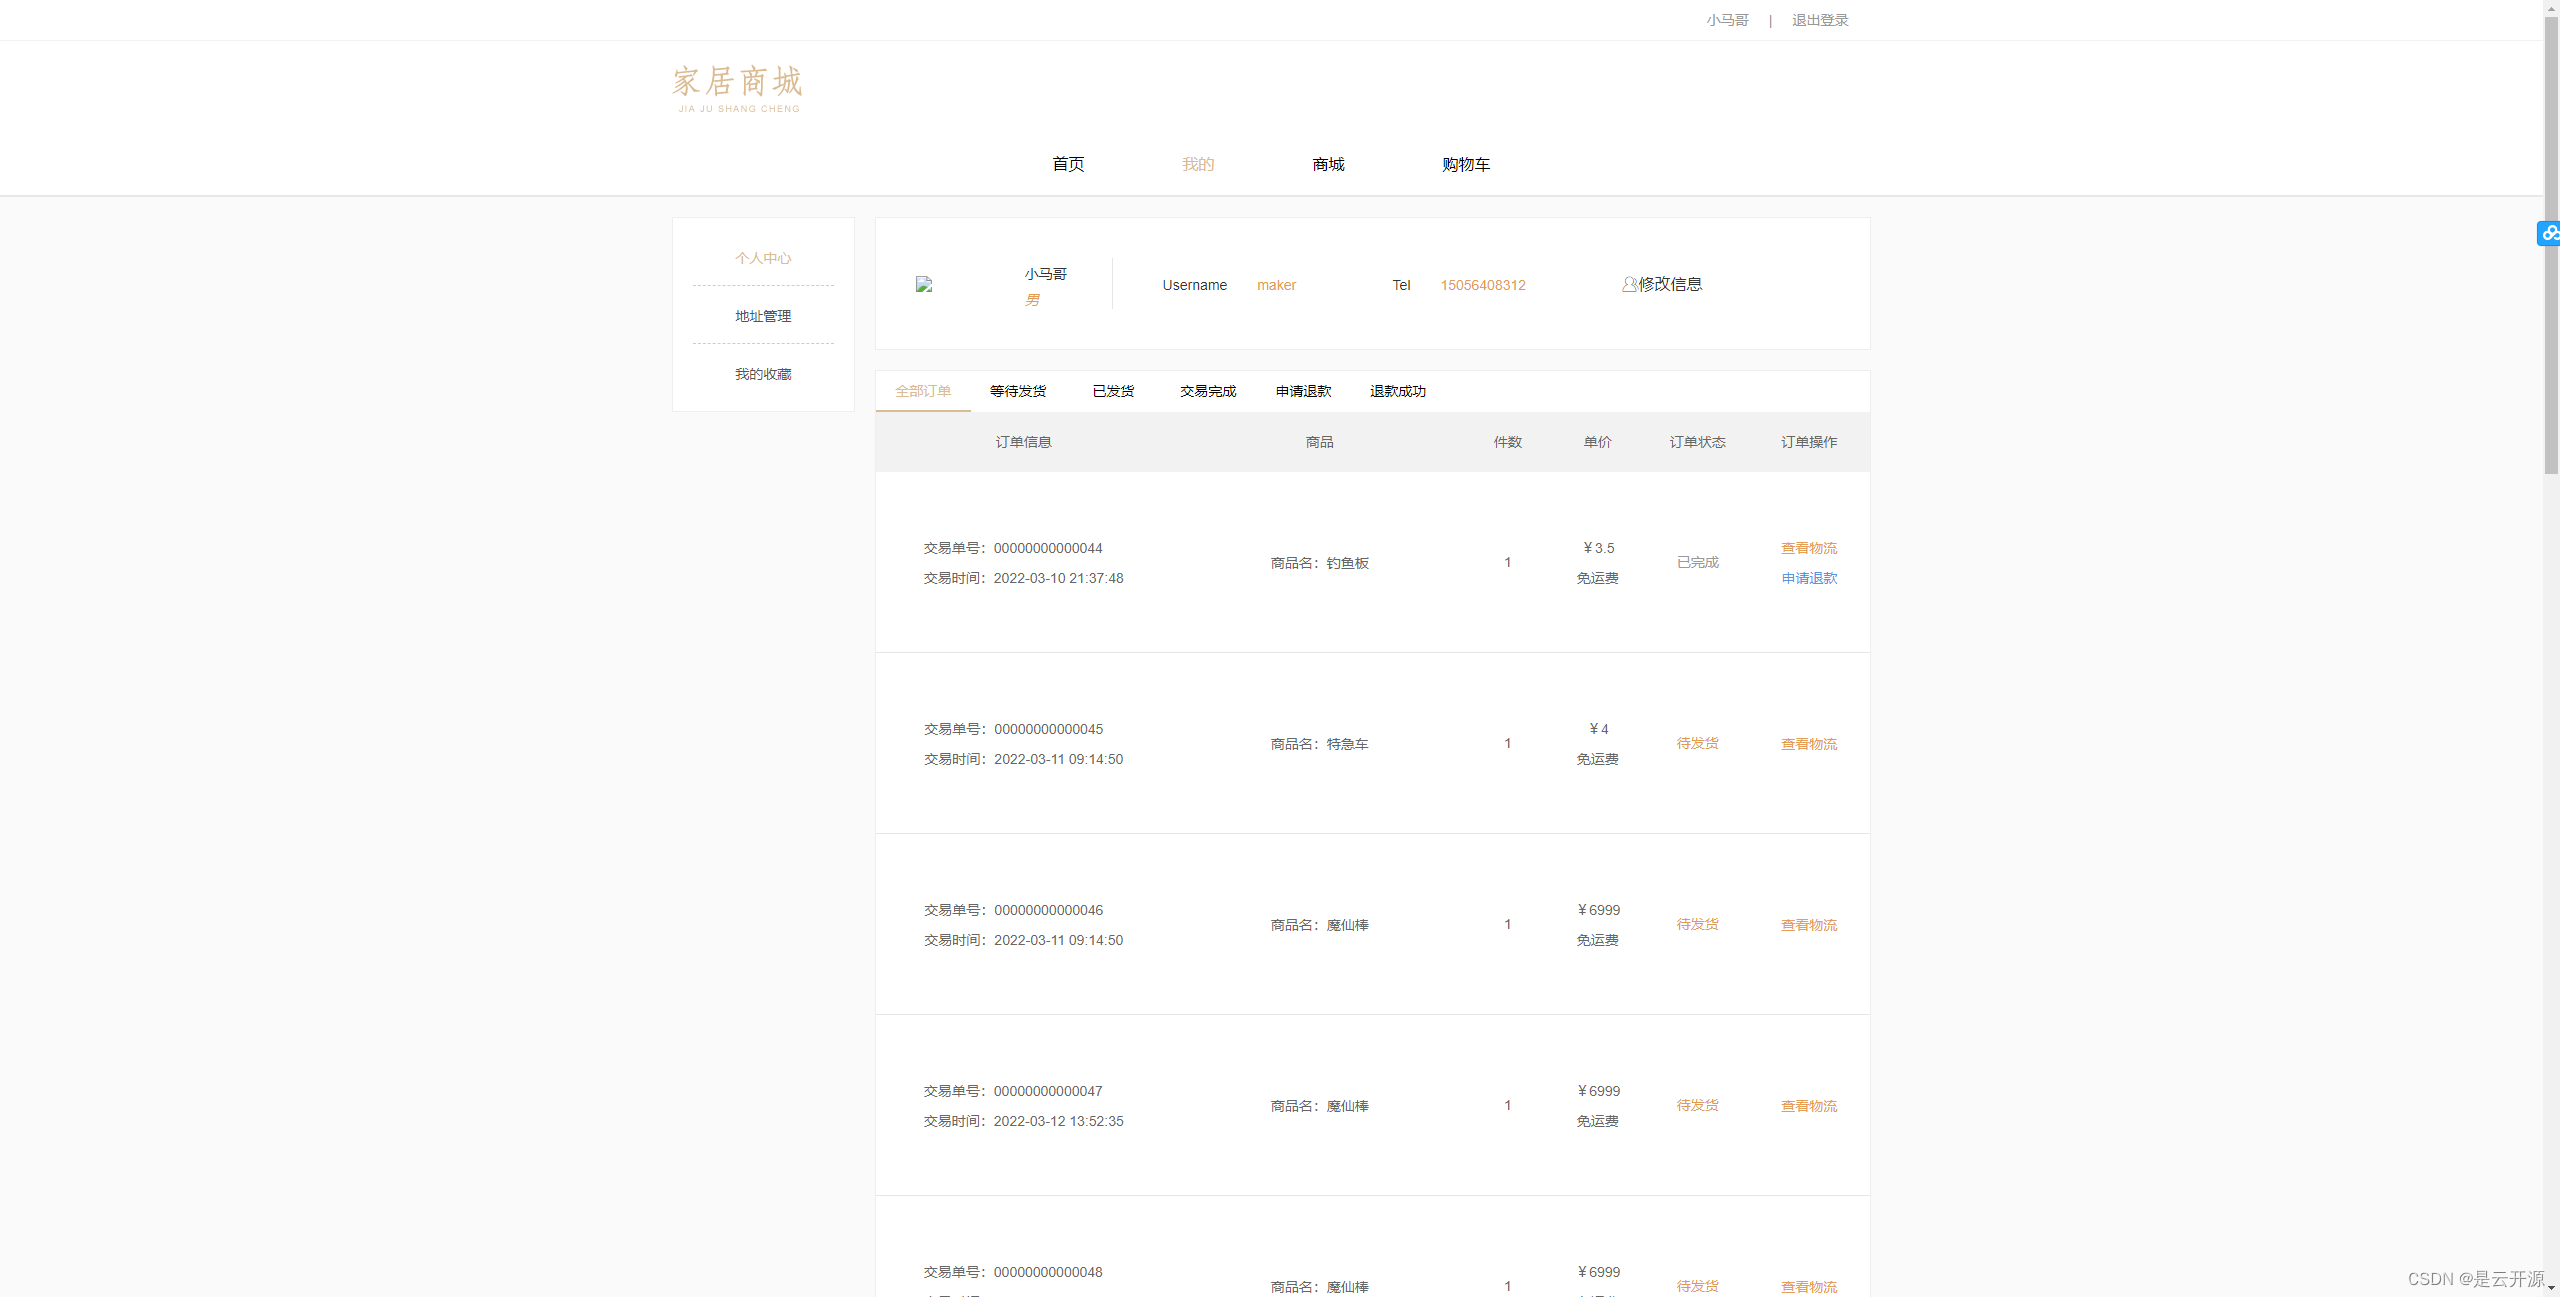Open 我的收藏 in sidebar

coord(763,374)
